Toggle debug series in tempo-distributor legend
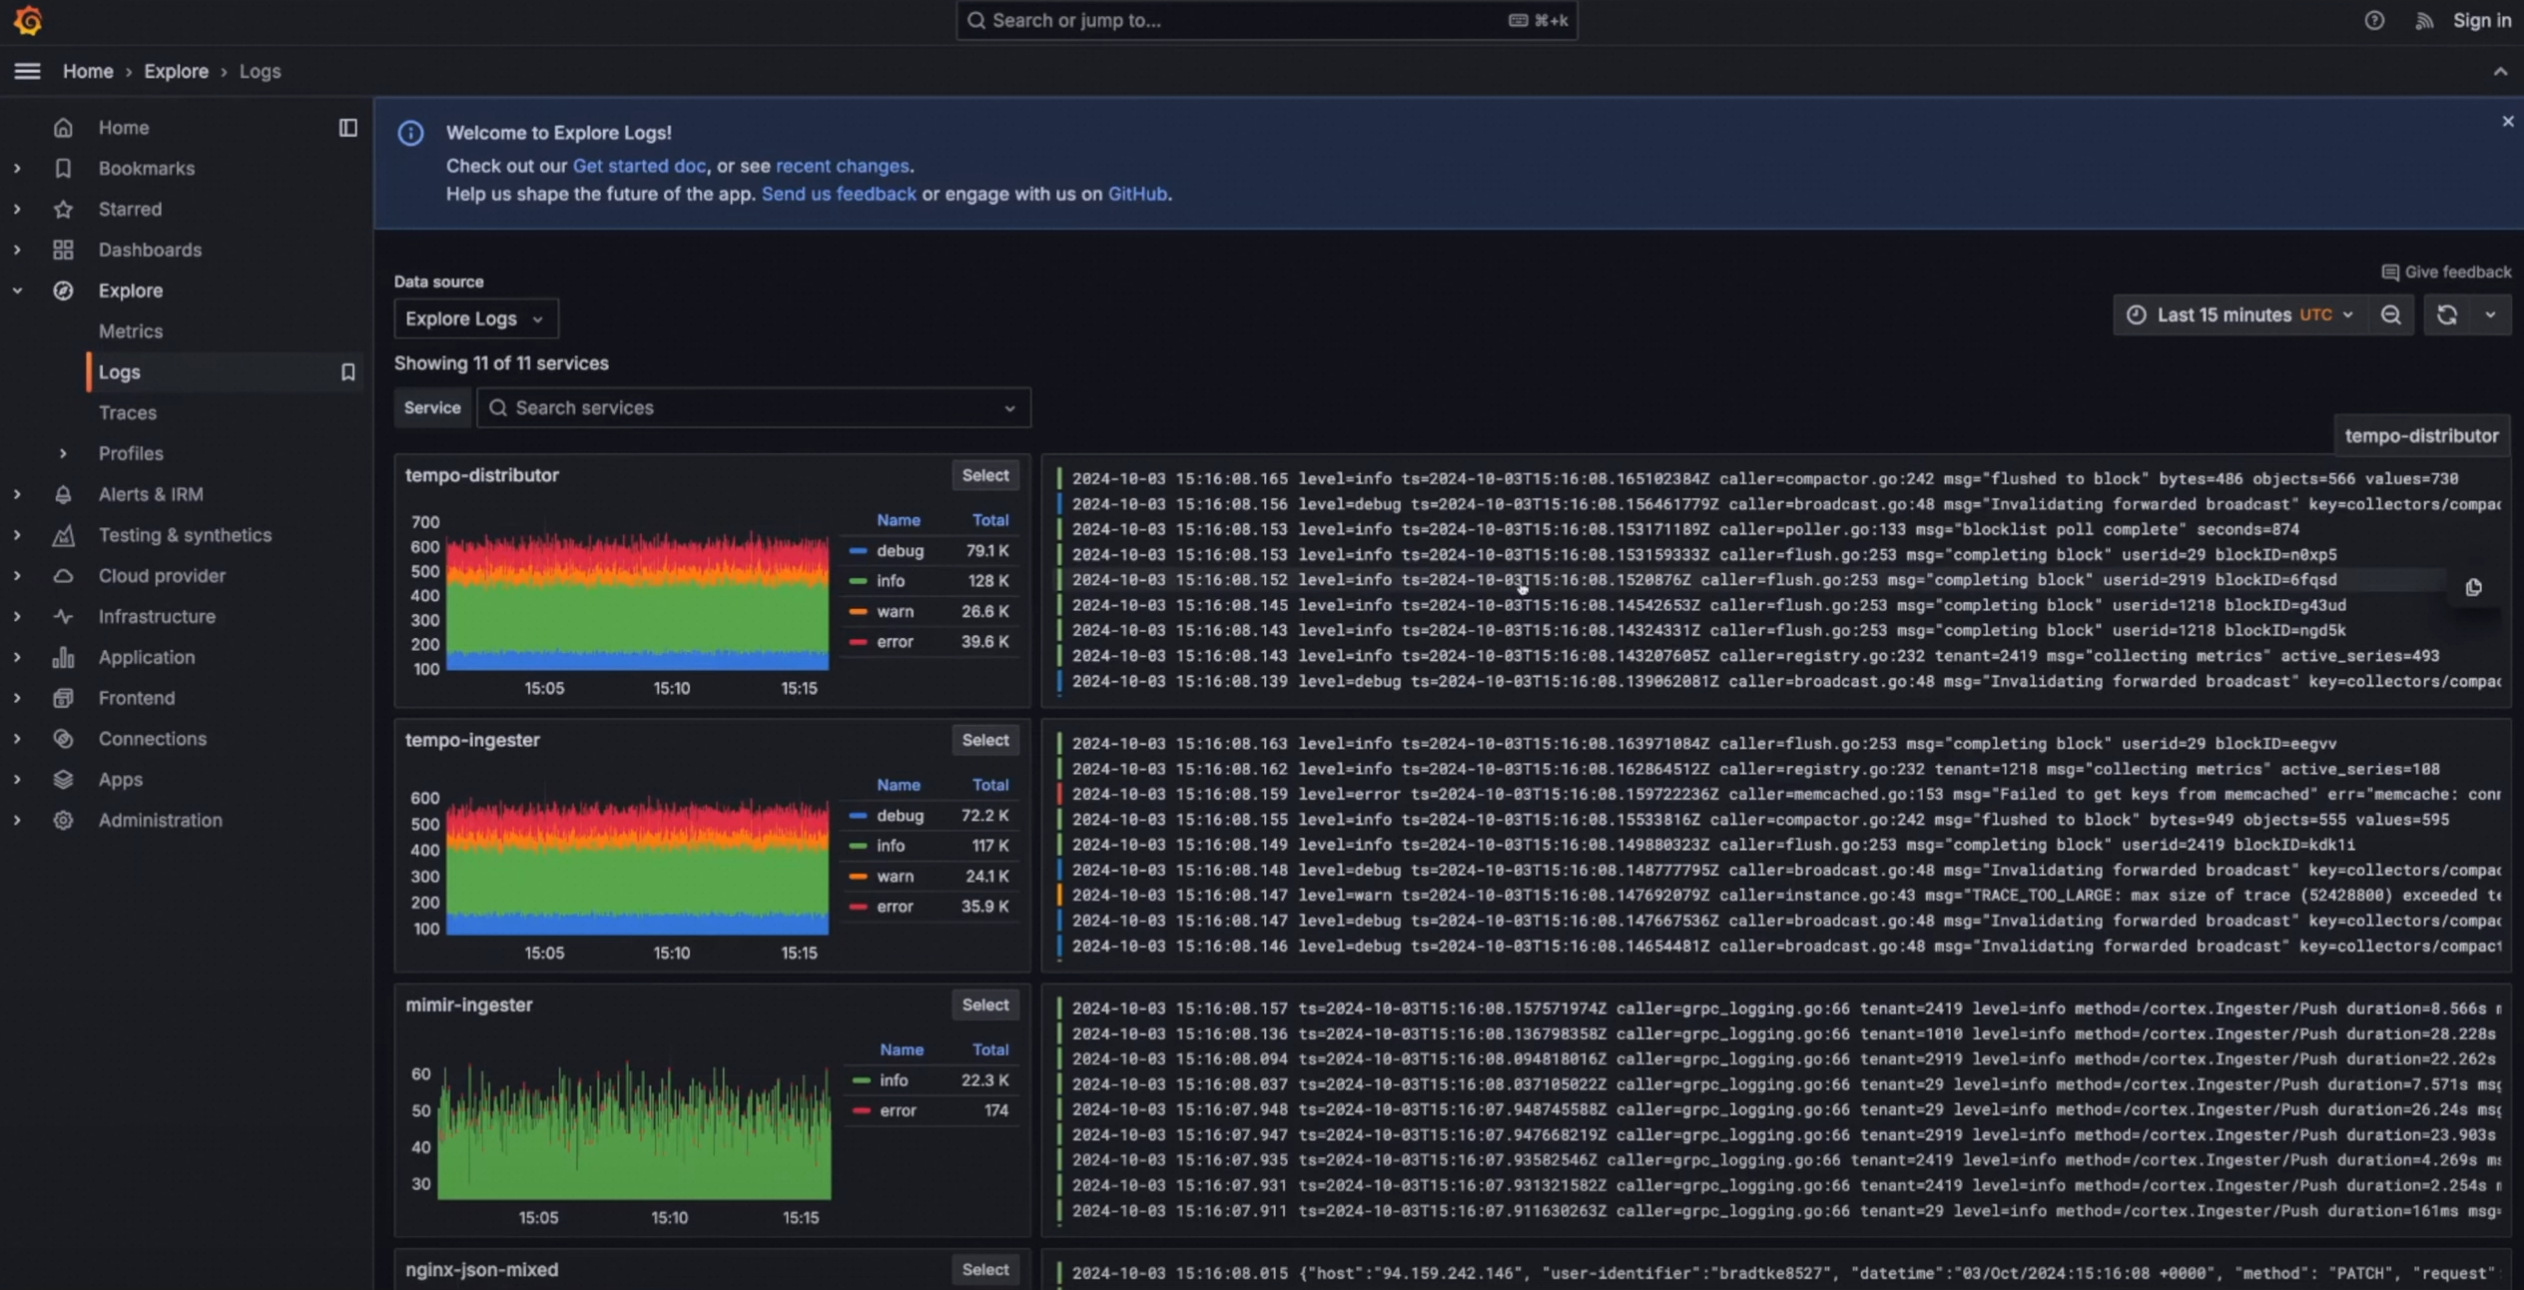Screen dimensions: 2524x1290 [899, 551]
